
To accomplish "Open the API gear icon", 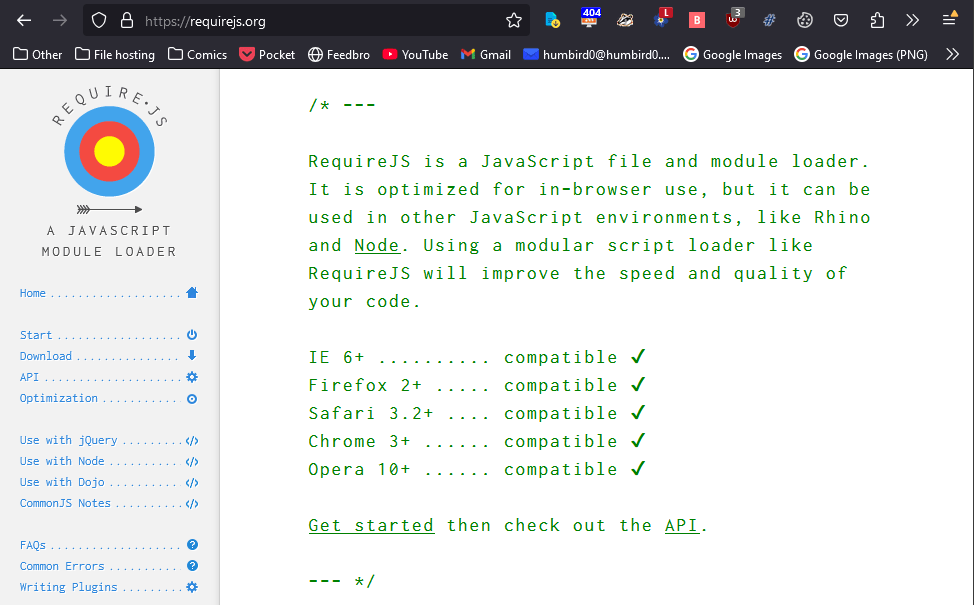I will 190,376.
